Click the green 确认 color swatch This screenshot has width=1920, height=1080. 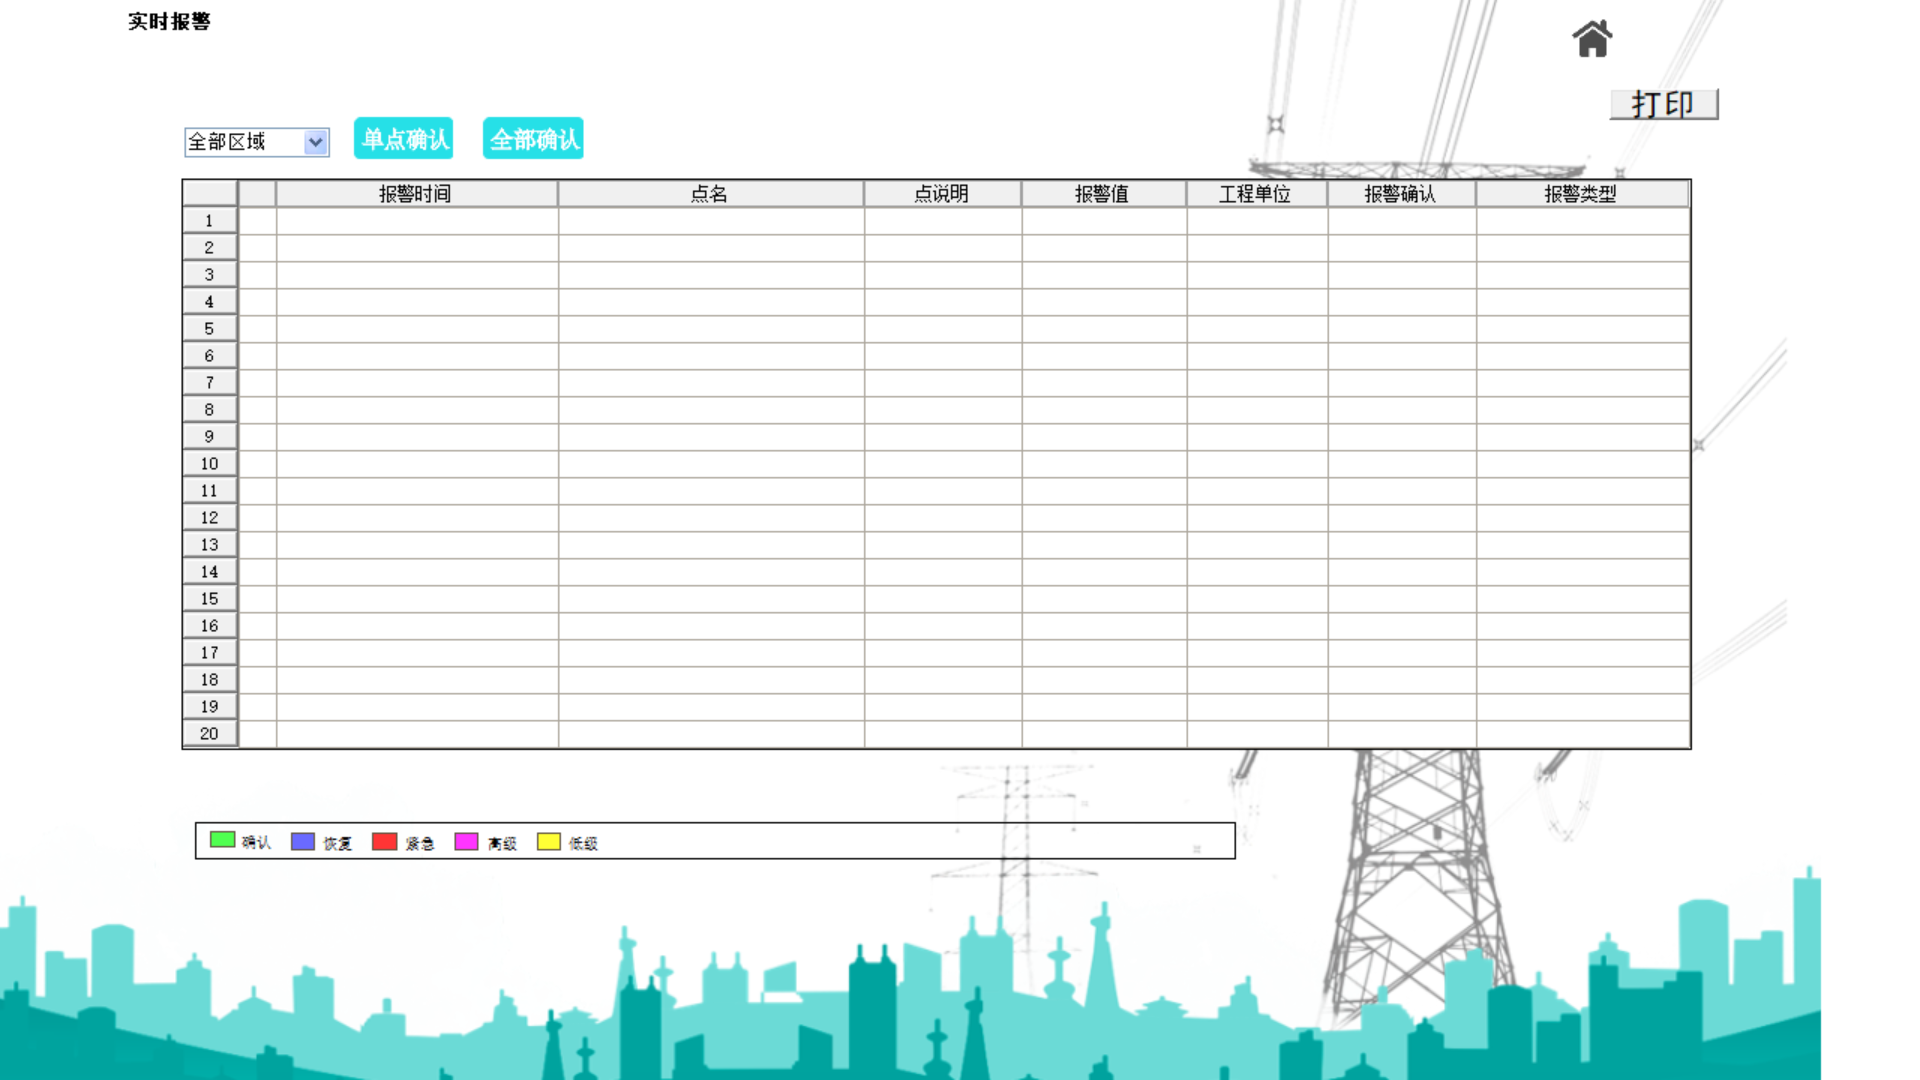tap(222, 840)
